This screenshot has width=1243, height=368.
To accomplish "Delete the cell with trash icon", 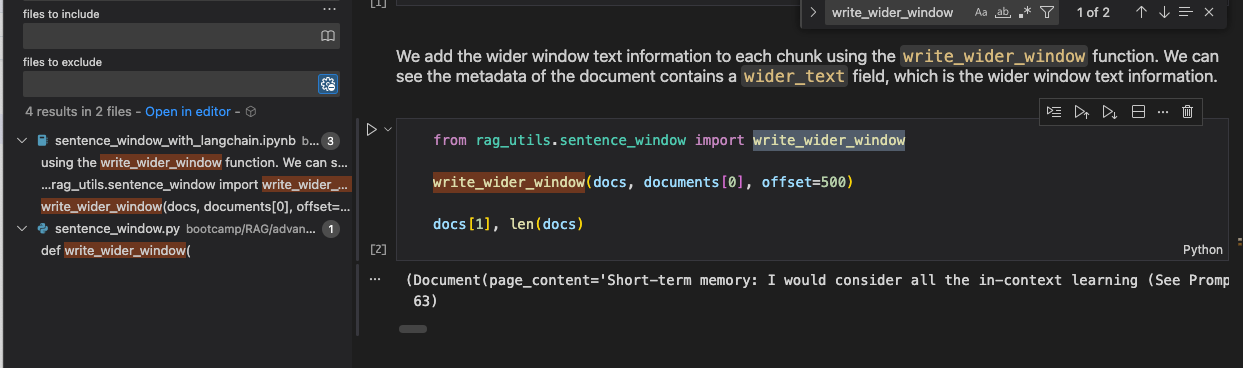I will (x=1187, y=112).
